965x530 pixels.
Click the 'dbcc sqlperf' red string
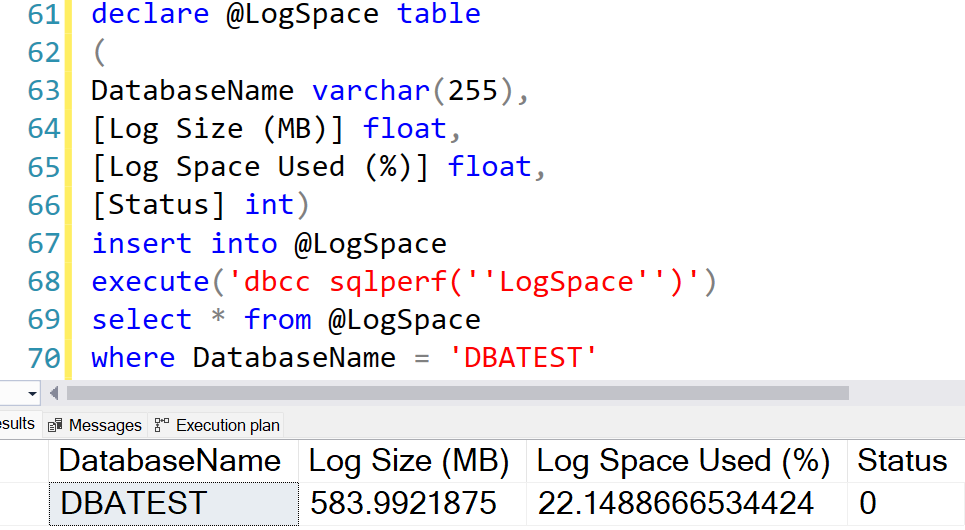pyautogui.click(x=463, y=282)
